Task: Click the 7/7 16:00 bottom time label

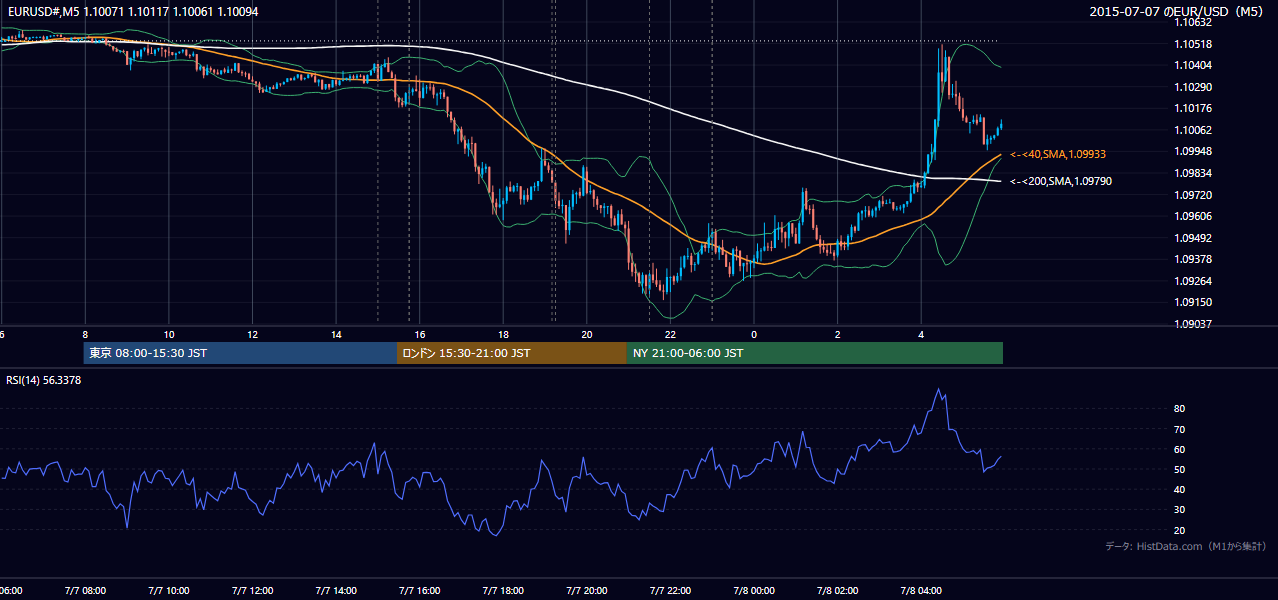Action: click(x=420, y=591)
